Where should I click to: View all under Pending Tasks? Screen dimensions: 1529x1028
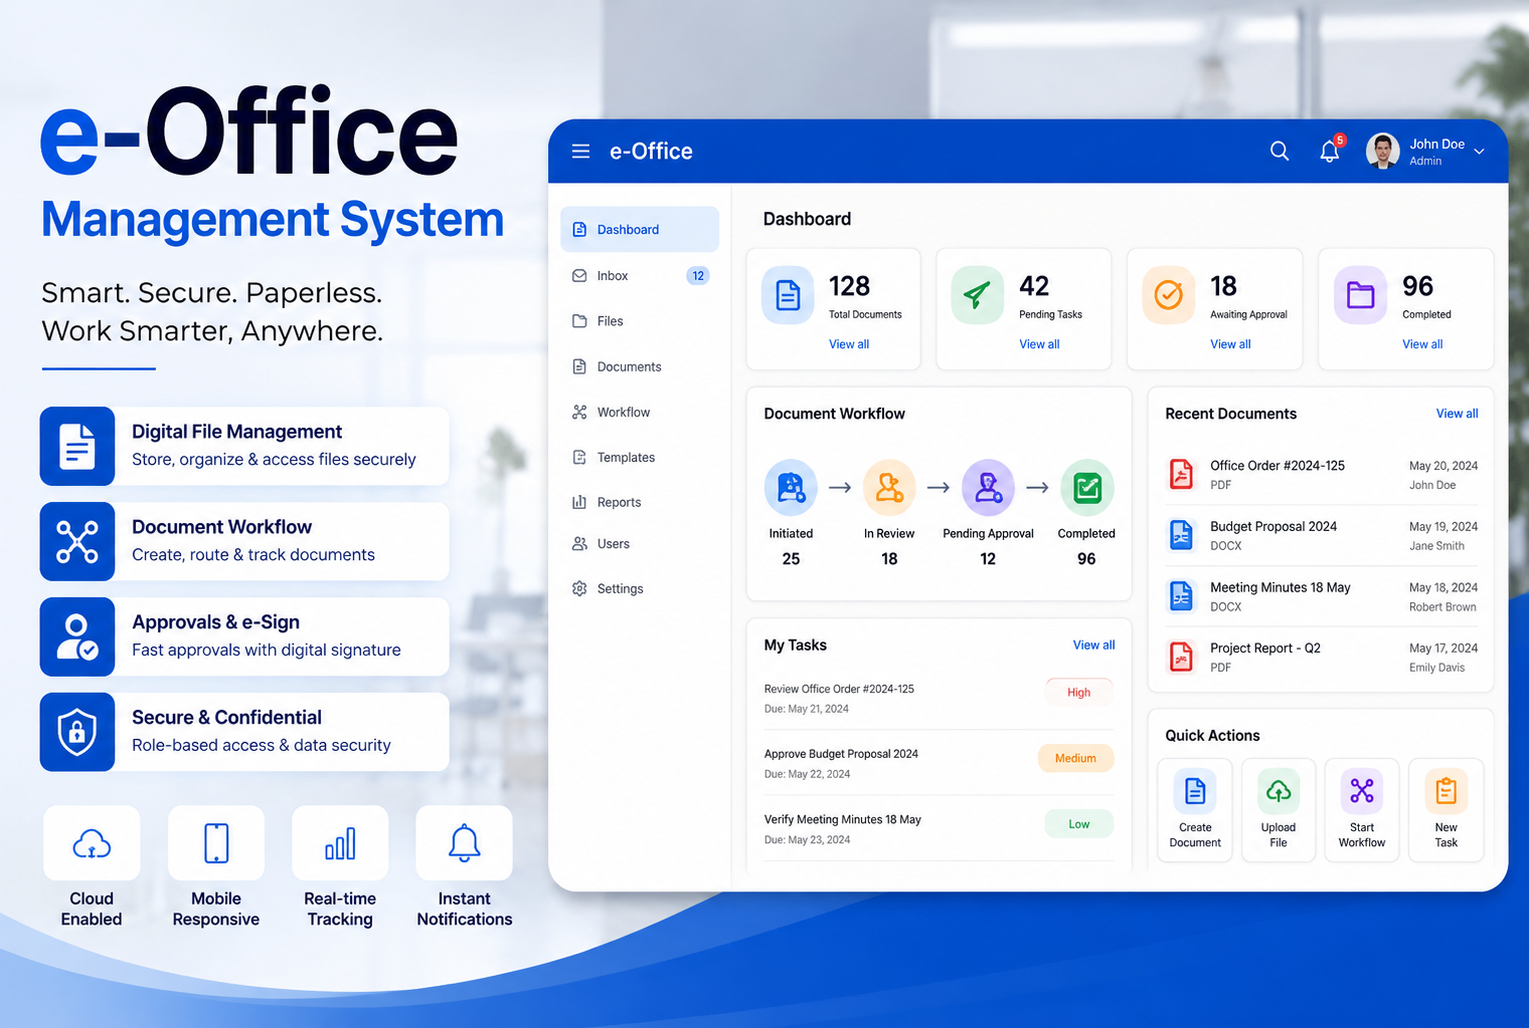tap(1039, 344)
